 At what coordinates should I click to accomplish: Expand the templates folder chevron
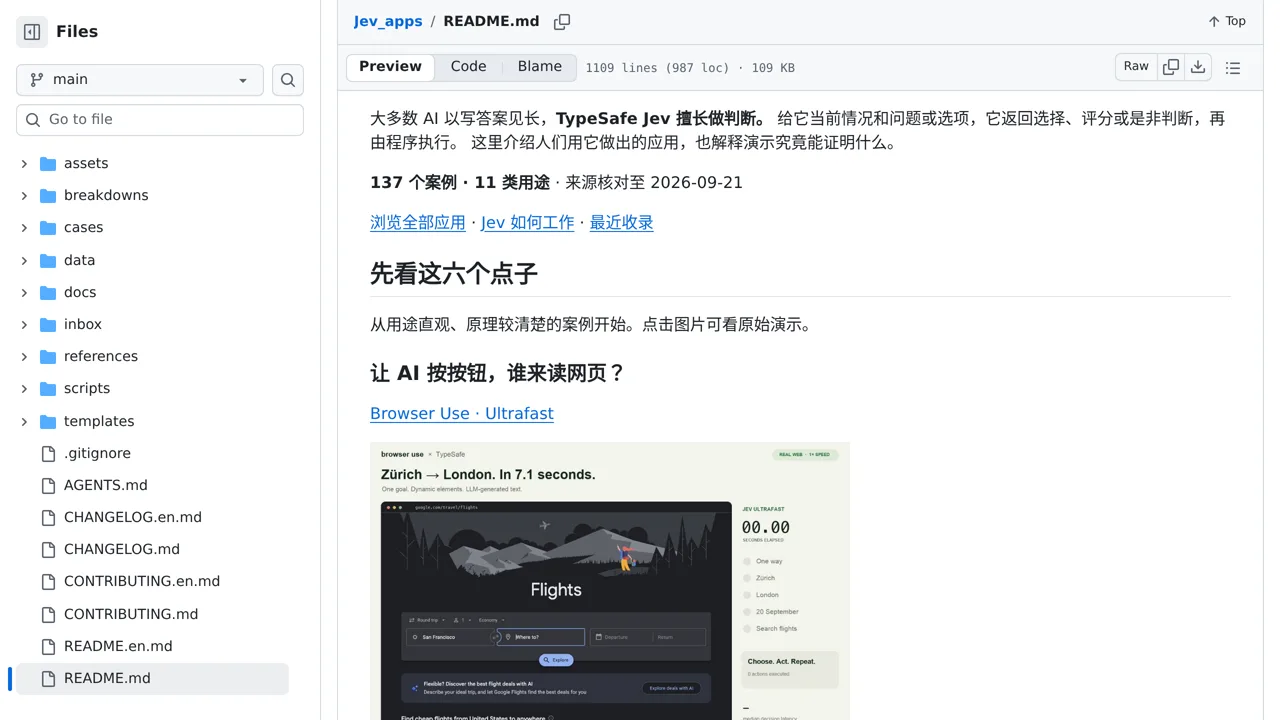click(x=24, y=421)
